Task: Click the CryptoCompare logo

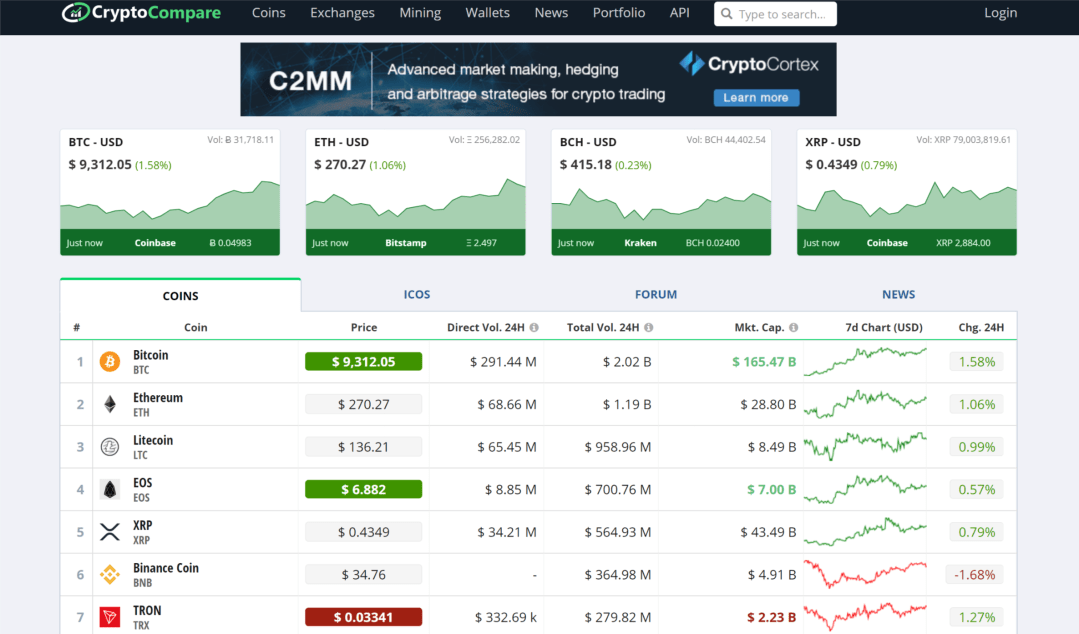Action: pyautogui.click(x=140, y=13)
